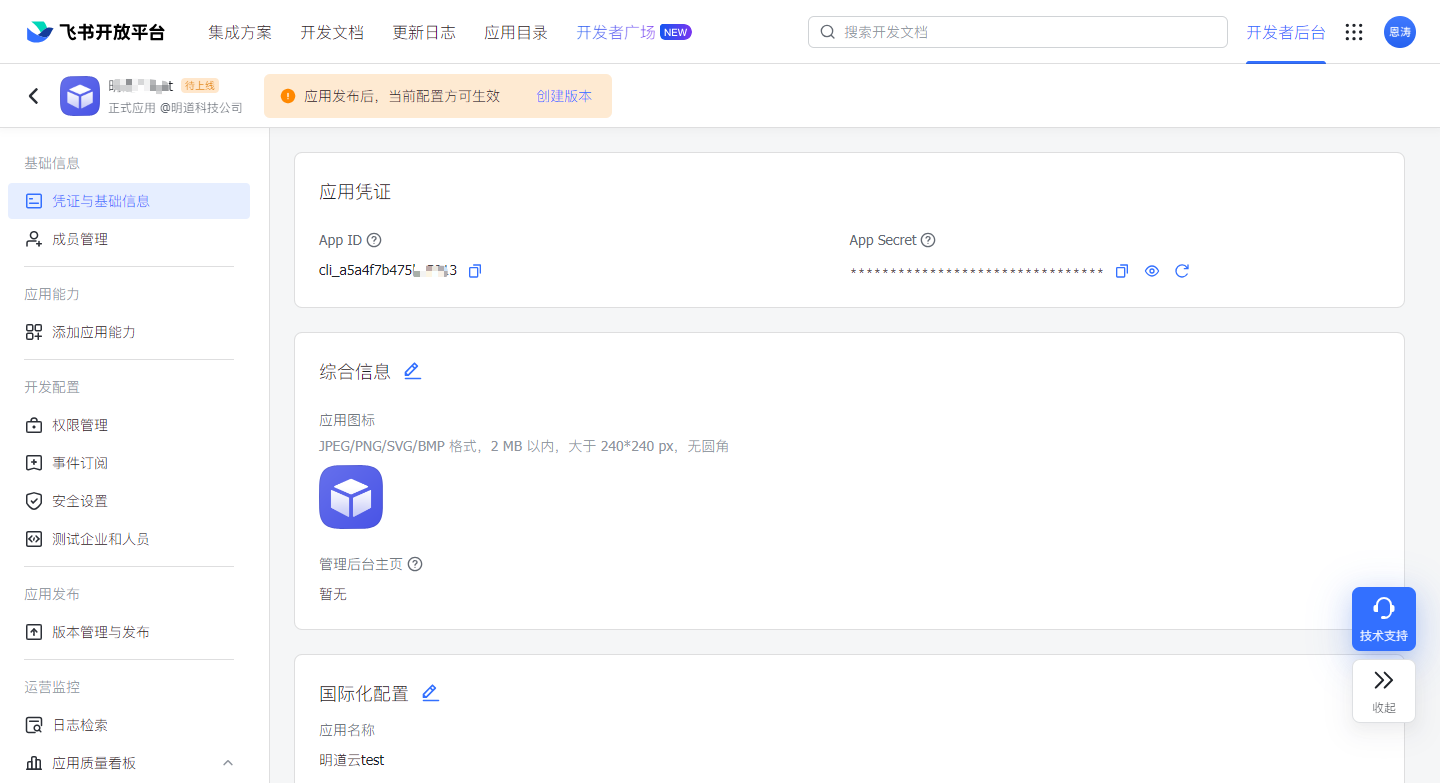Click the masked App Secret asterisks
The height and width of the screenshot is (783, 1440).
coord(977,272)
